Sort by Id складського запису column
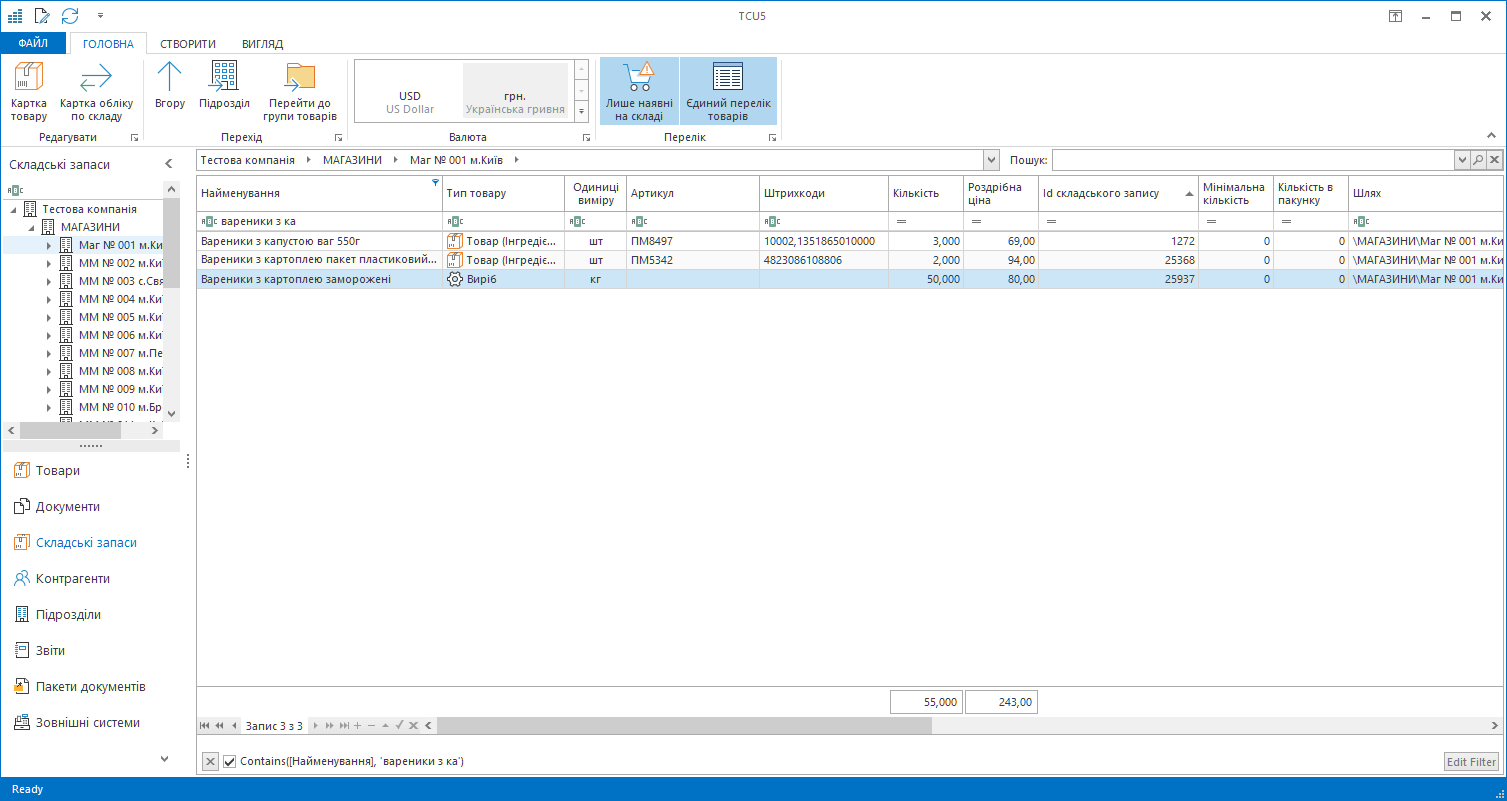The height and width of the screenshot is (801, 1507). pyautogui.click(x=1118, y=193)
